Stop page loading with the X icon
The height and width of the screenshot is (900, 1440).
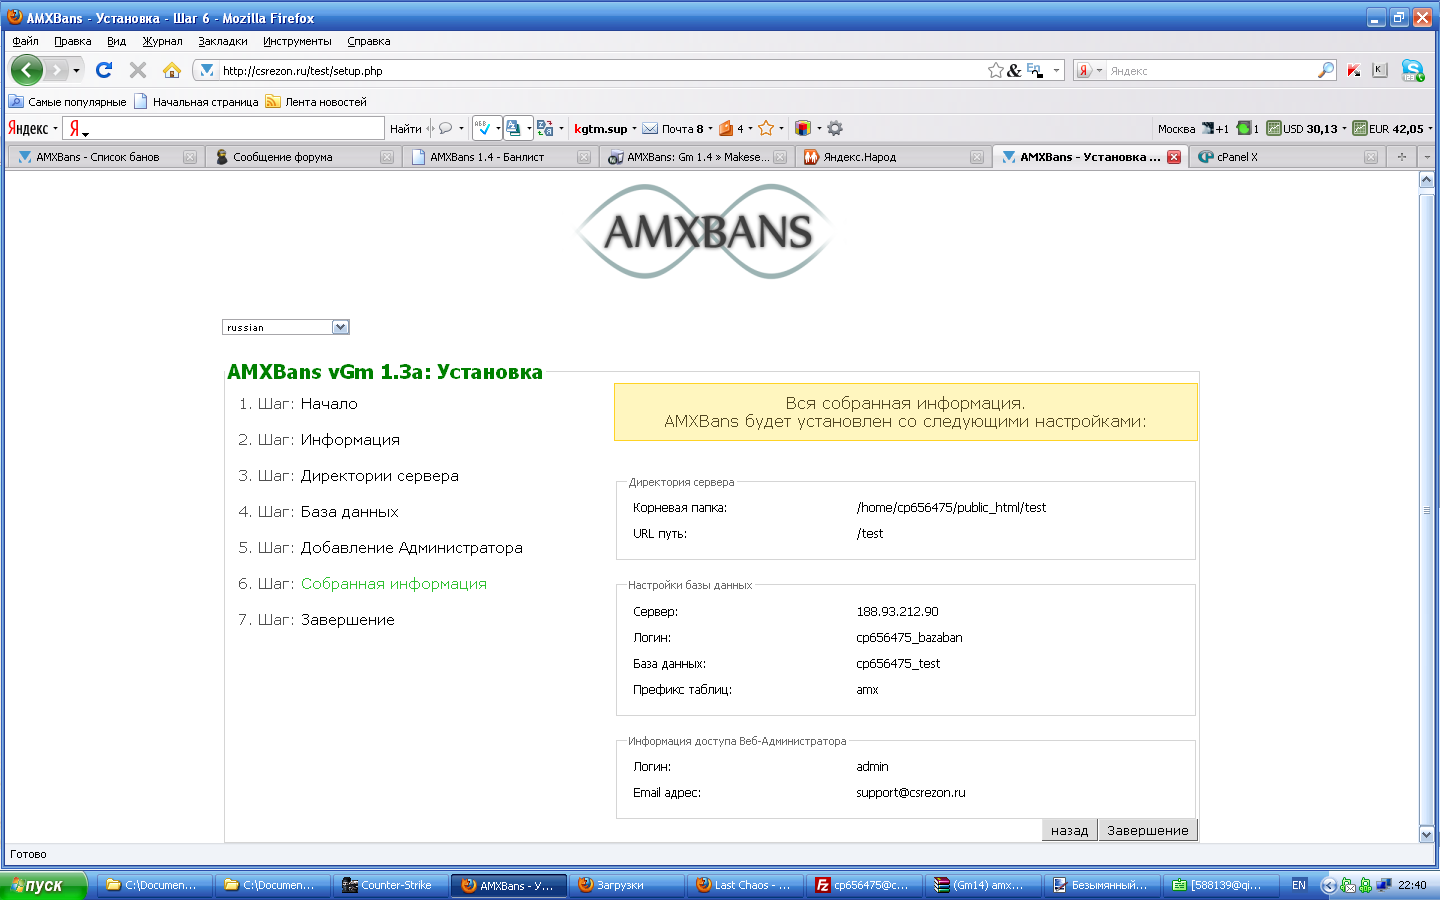tap(138, 70)
